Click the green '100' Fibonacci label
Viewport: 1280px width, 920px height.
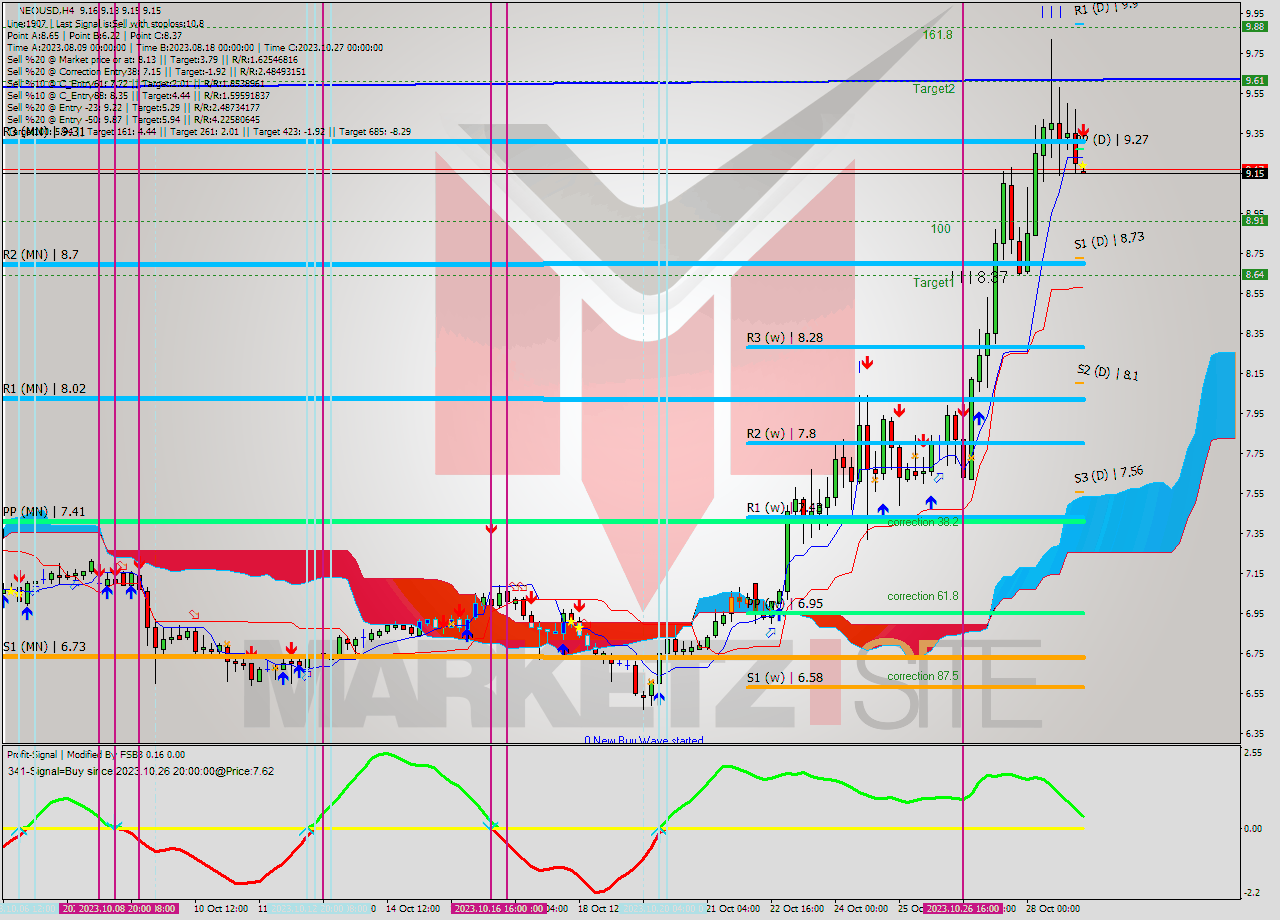[941, 228]
